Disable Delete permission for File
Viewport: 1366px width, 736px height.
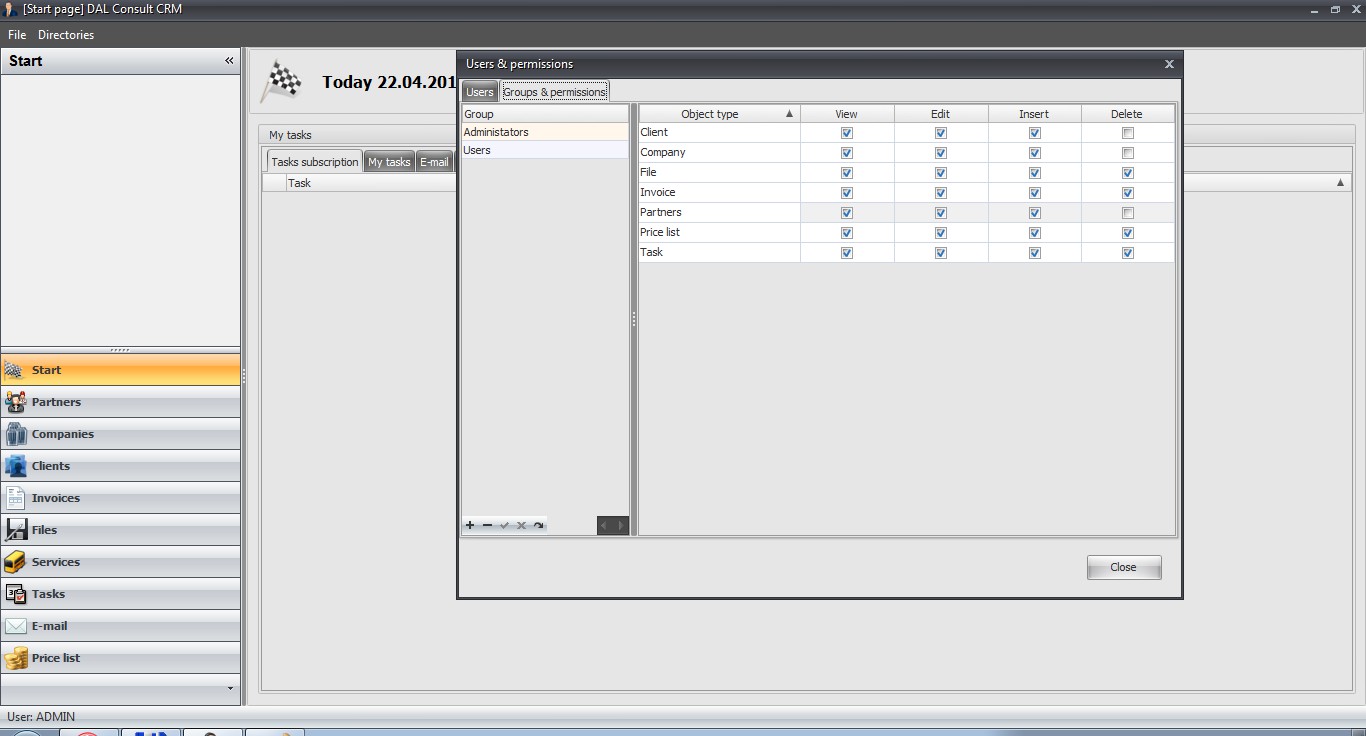[x=1128, y=173]
